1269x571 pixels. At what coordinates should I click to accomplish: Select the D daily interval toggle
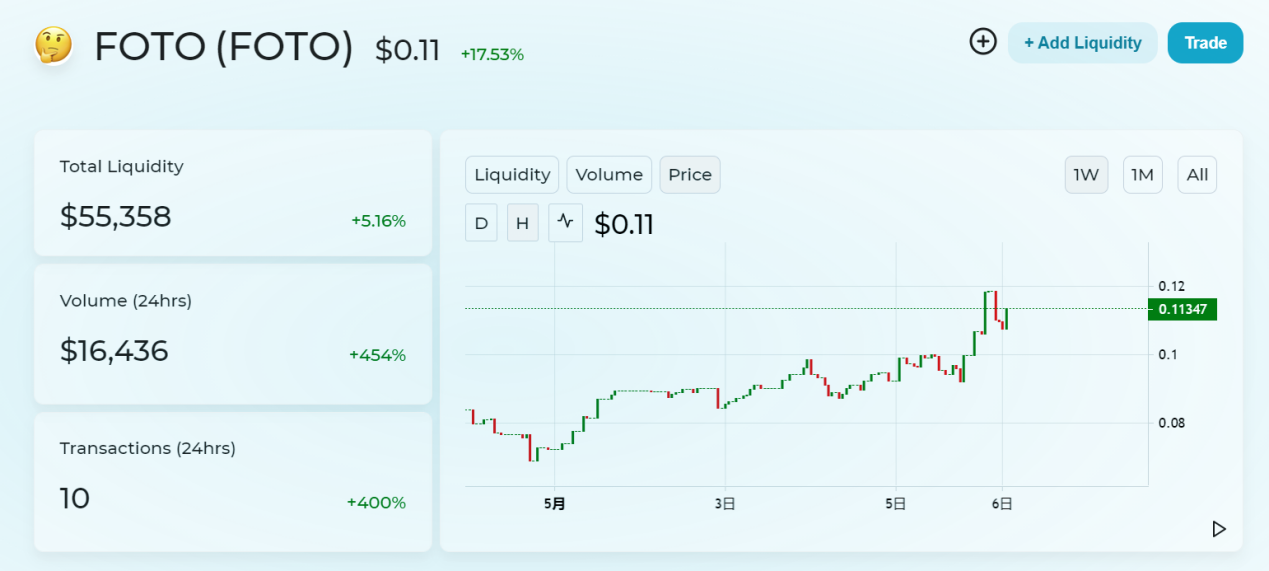[x=481, y=223]
